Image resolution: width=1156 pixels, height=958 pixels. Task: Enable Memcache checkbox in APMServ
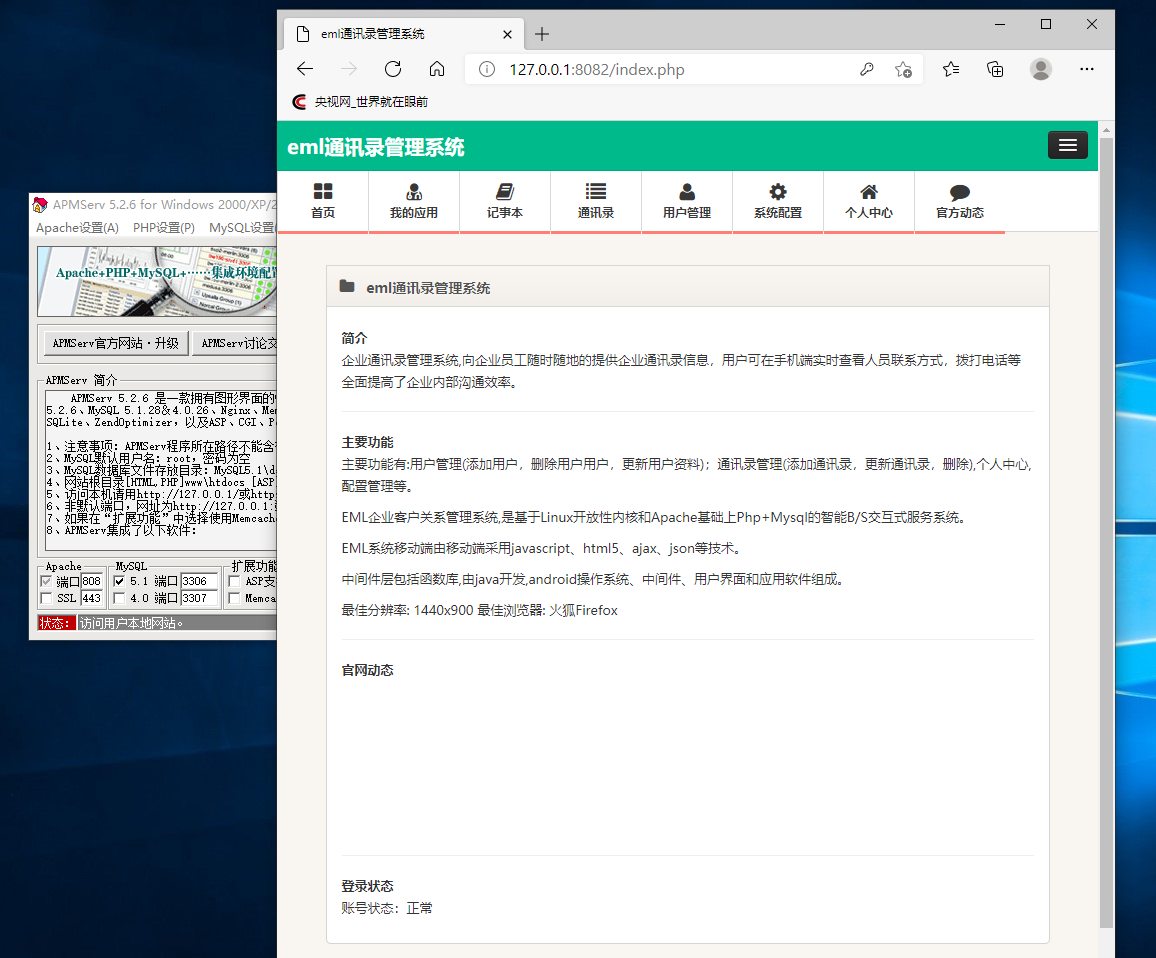(234, 598)
